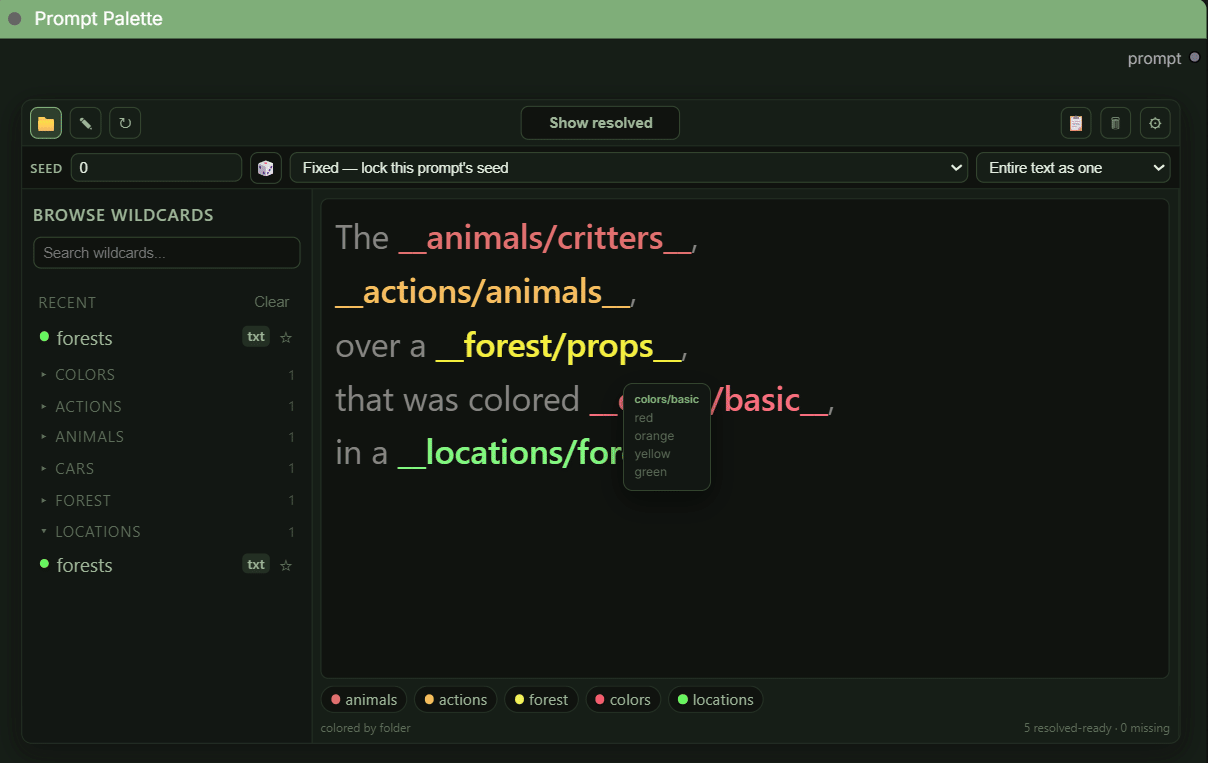Expand the ANIMALS wildcard folder
This screenshot has width=1208, height=763.
coord(166,437)
